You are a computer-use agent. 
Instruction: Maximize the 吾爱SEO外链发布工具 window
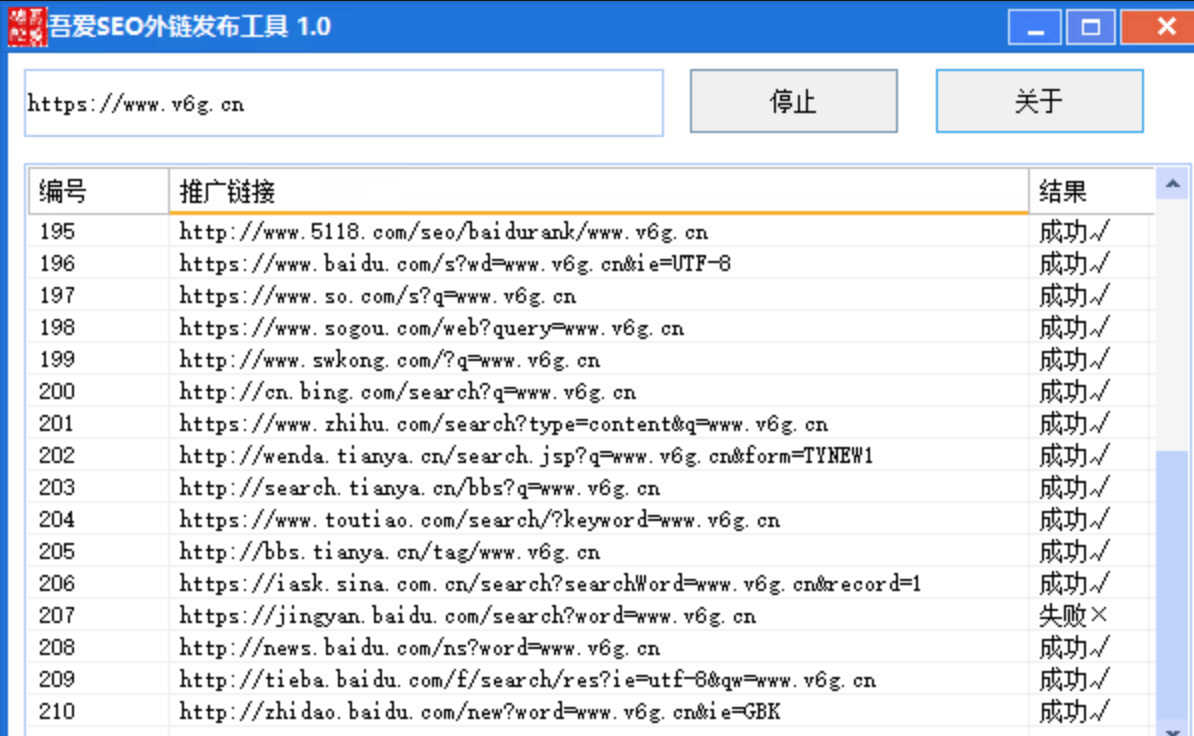1090,27
